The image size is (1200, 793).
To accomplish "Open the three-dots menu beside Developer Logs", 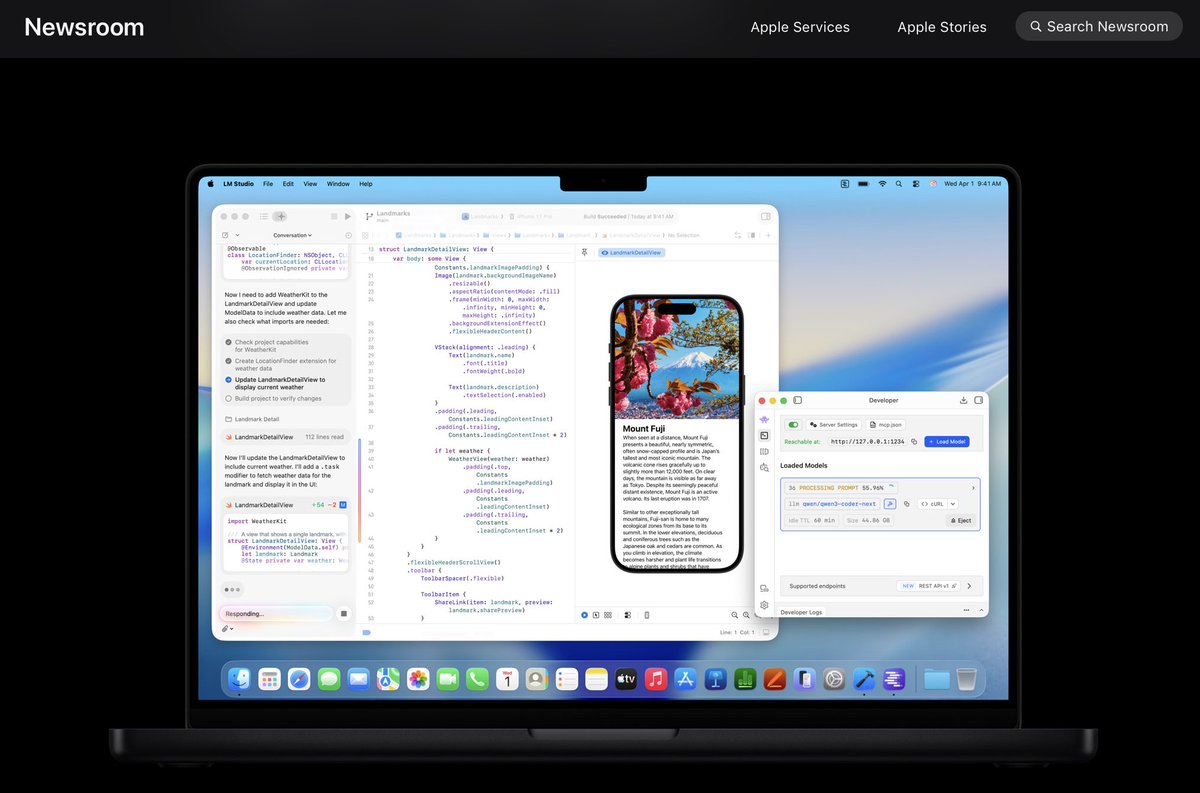I will pos(966,610).
